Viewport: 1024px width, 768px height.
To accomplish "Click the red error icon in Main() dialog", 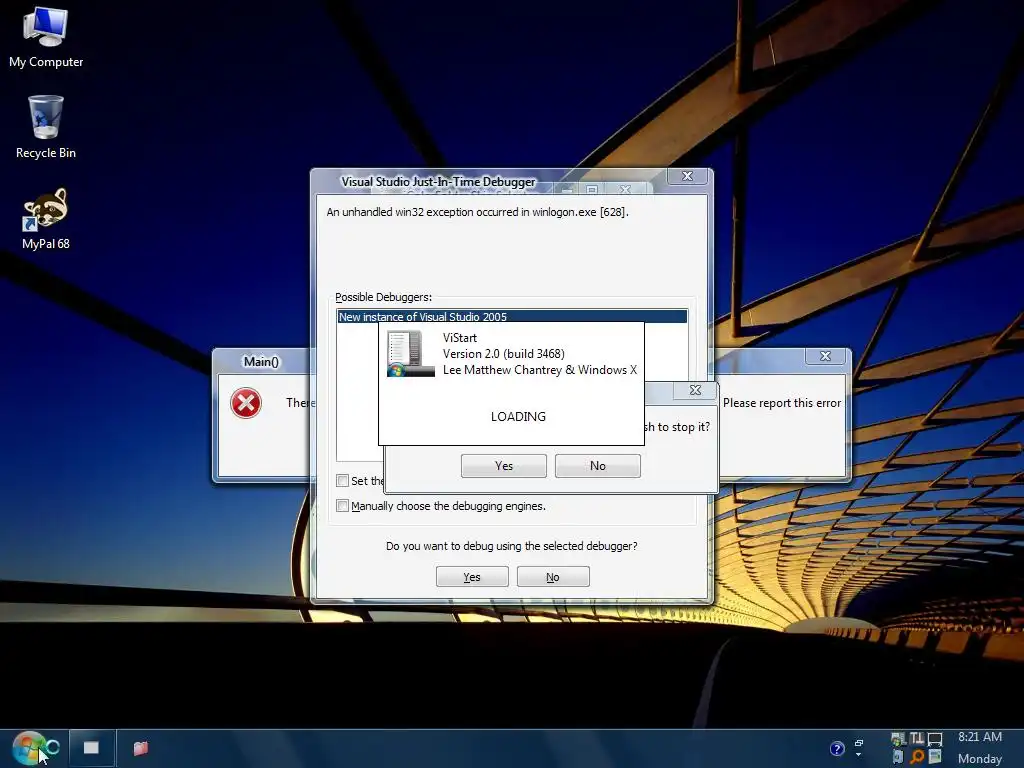I will tap(246, 403).
